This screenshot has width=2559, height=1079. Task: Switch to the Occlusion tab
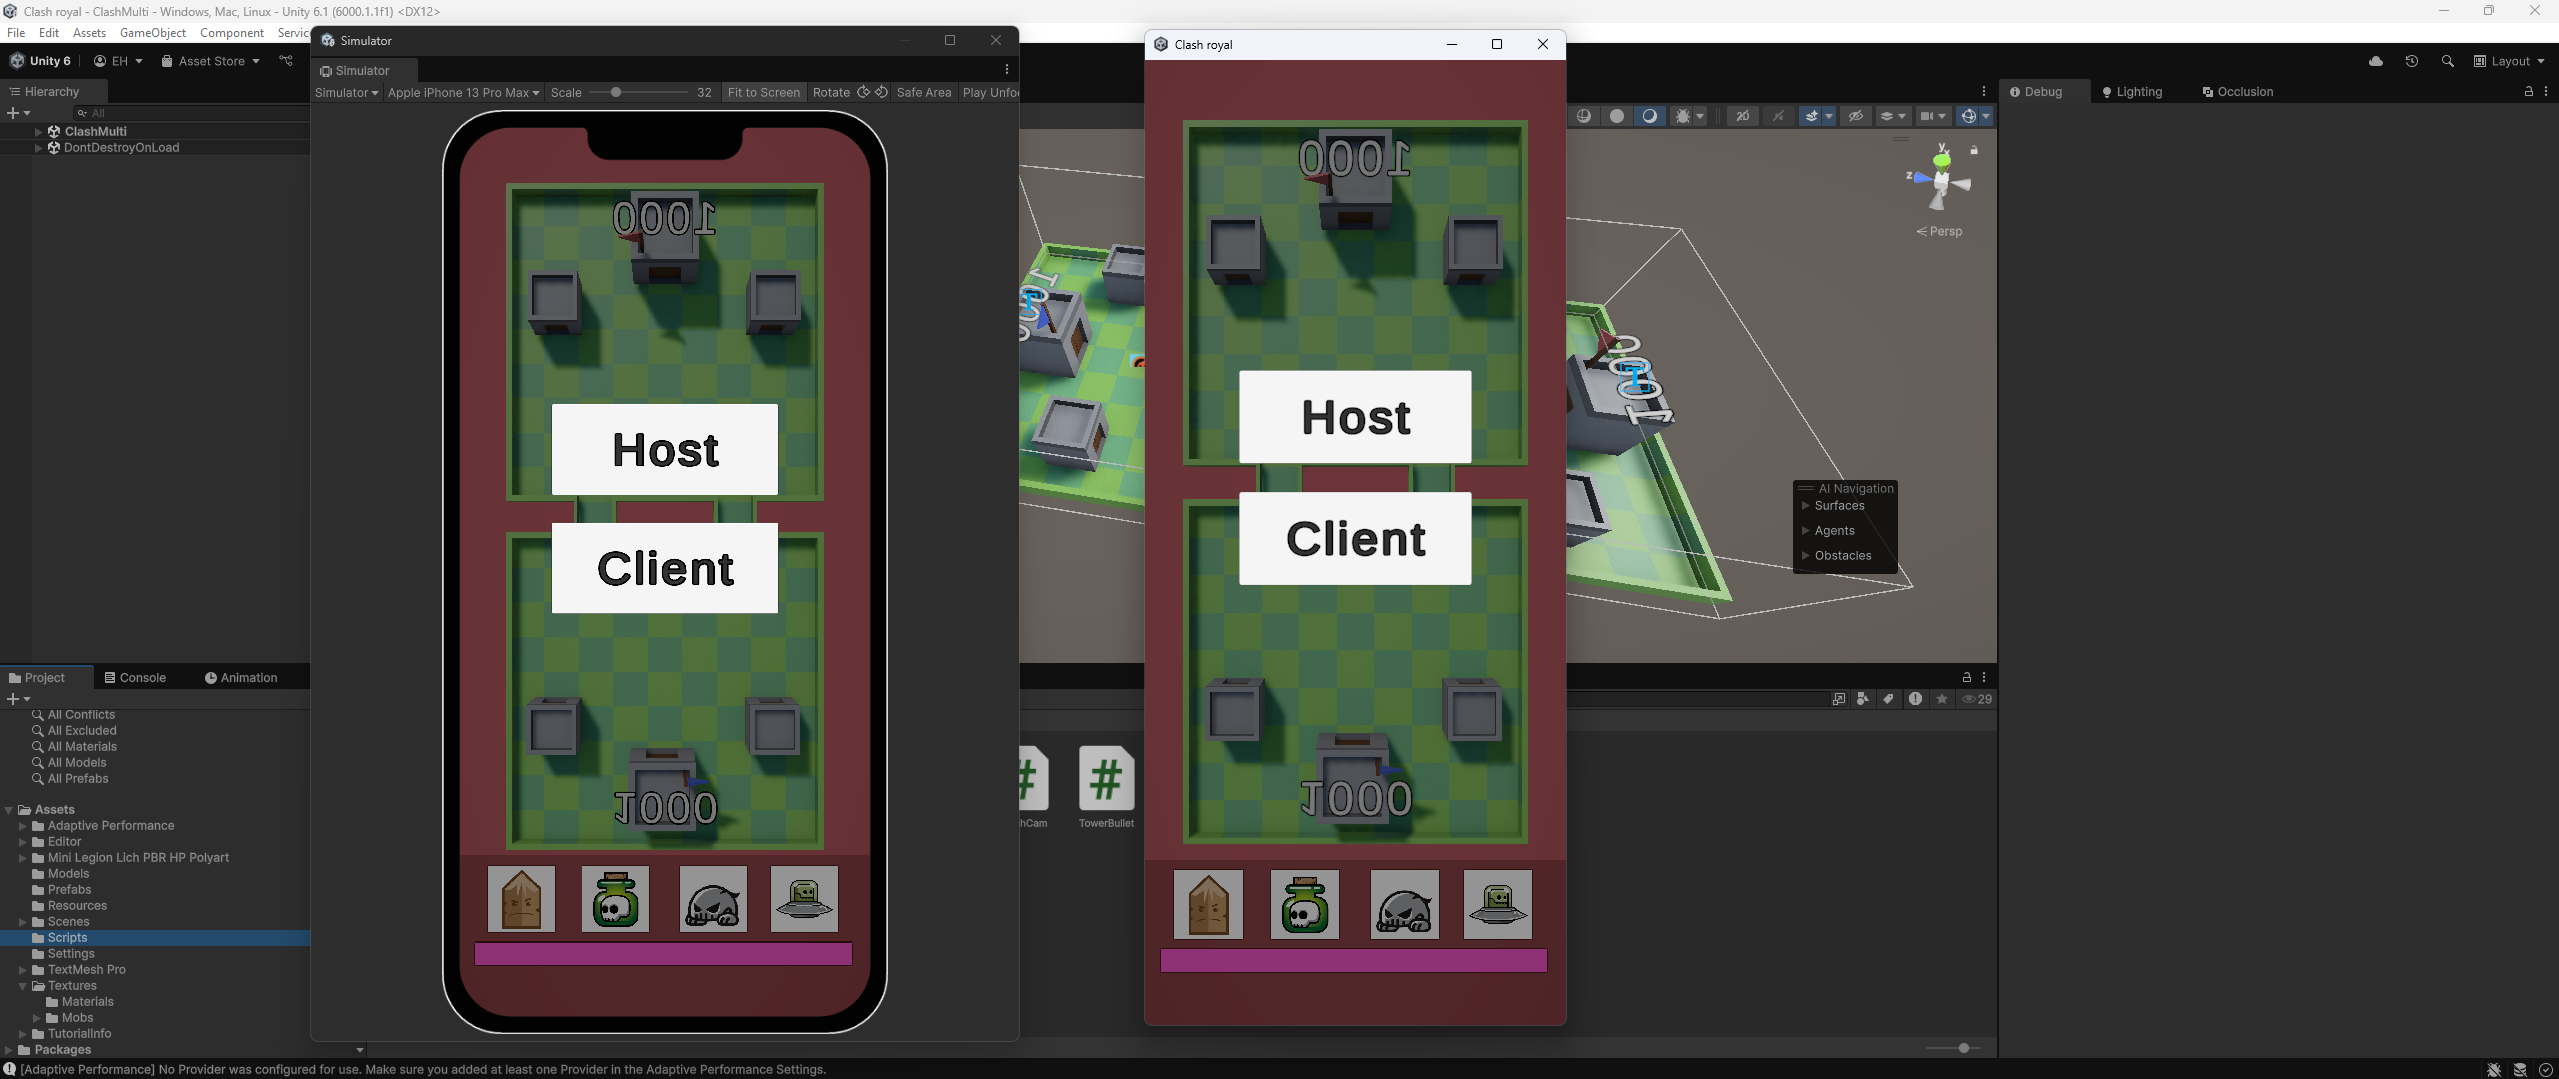point(2237,91)
